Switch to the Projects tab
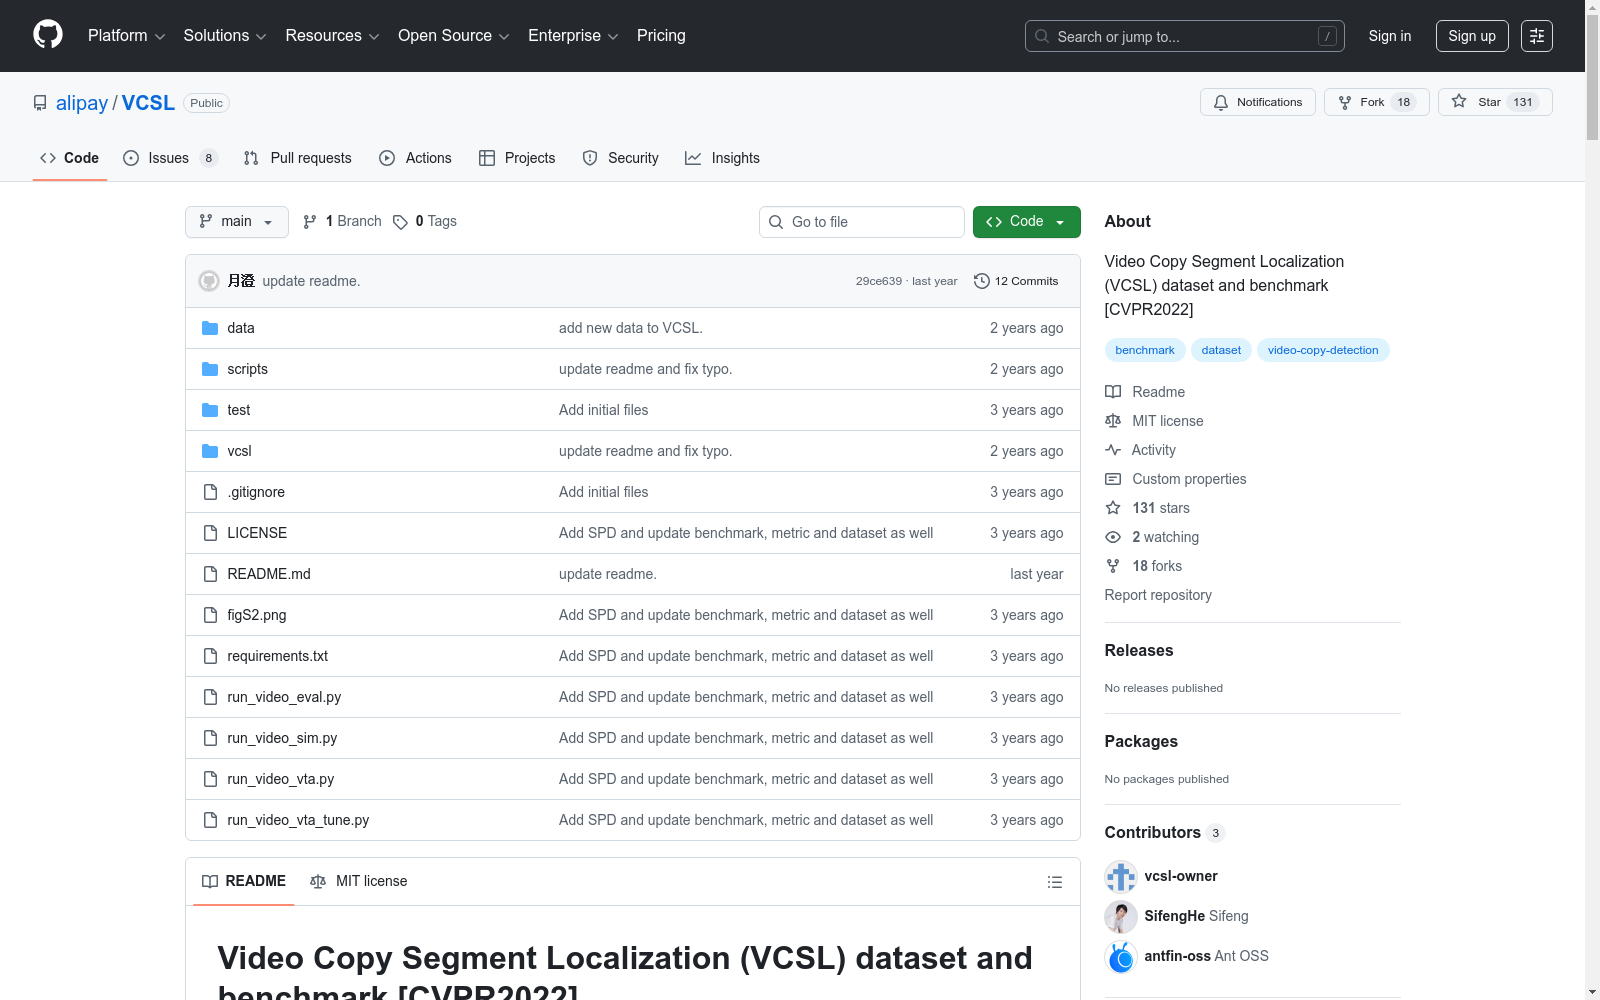This screenshot has width=1600, height=1000. click(x=517, y=158)
